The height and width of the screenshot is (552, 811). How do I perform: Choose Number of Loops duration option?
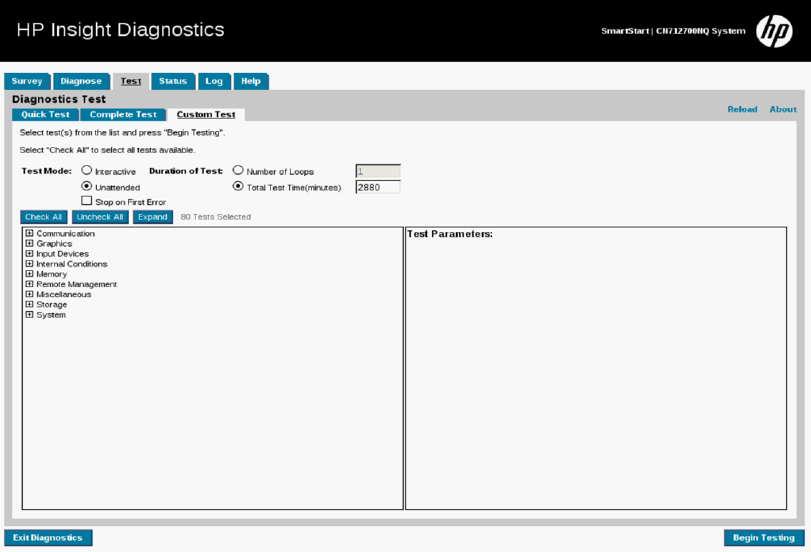point(238,171)
